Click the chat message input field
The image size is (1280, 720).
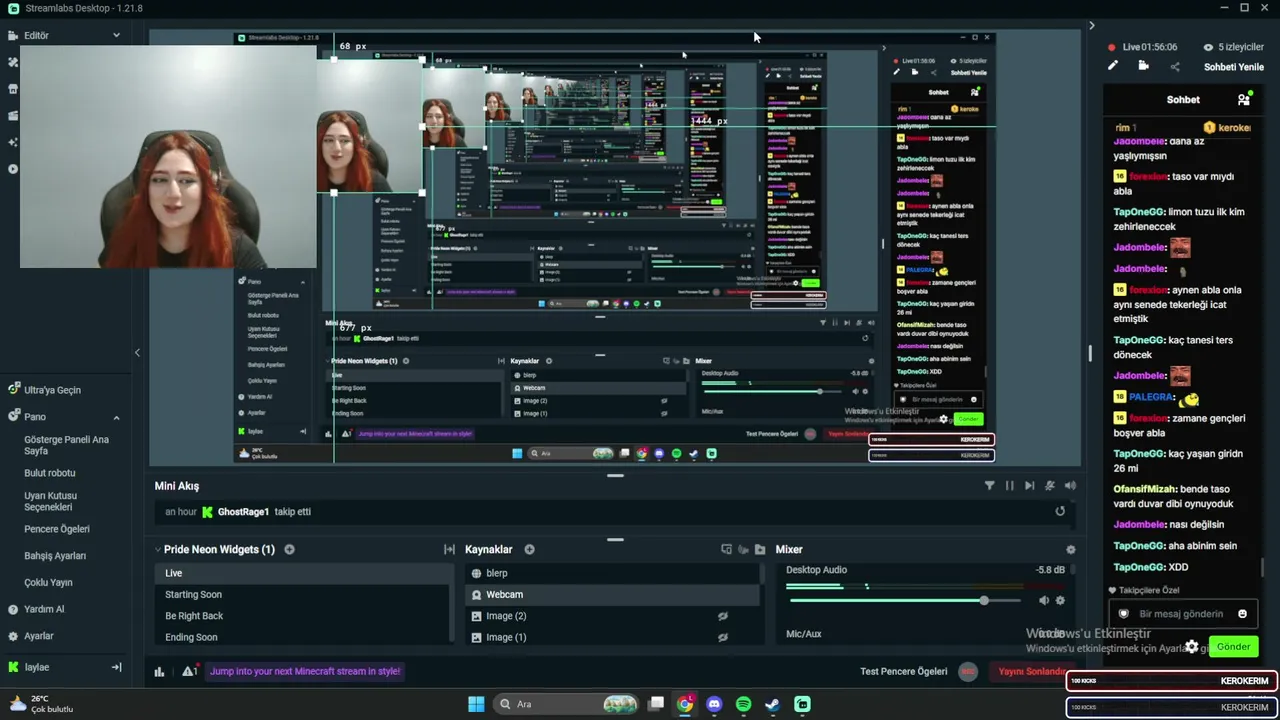(x=1184, y=614)
